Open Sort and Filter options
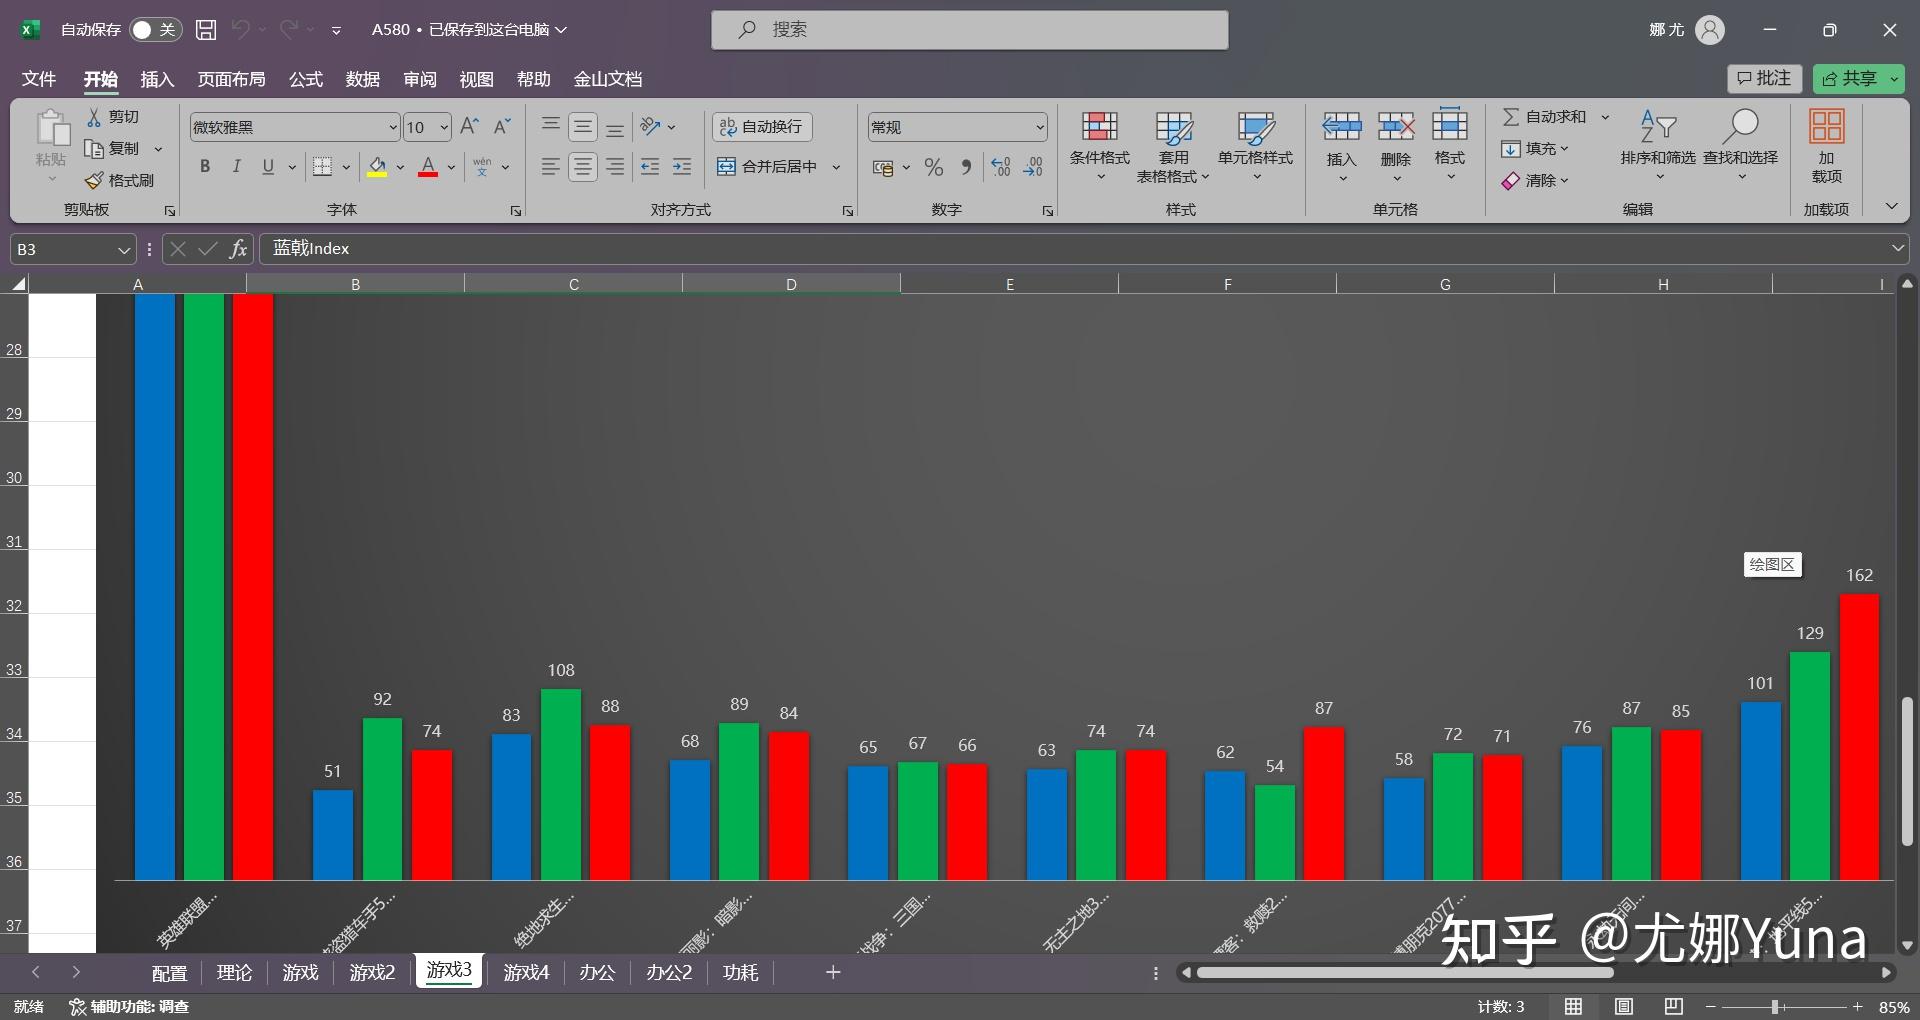 click(x=1658, y=146)
